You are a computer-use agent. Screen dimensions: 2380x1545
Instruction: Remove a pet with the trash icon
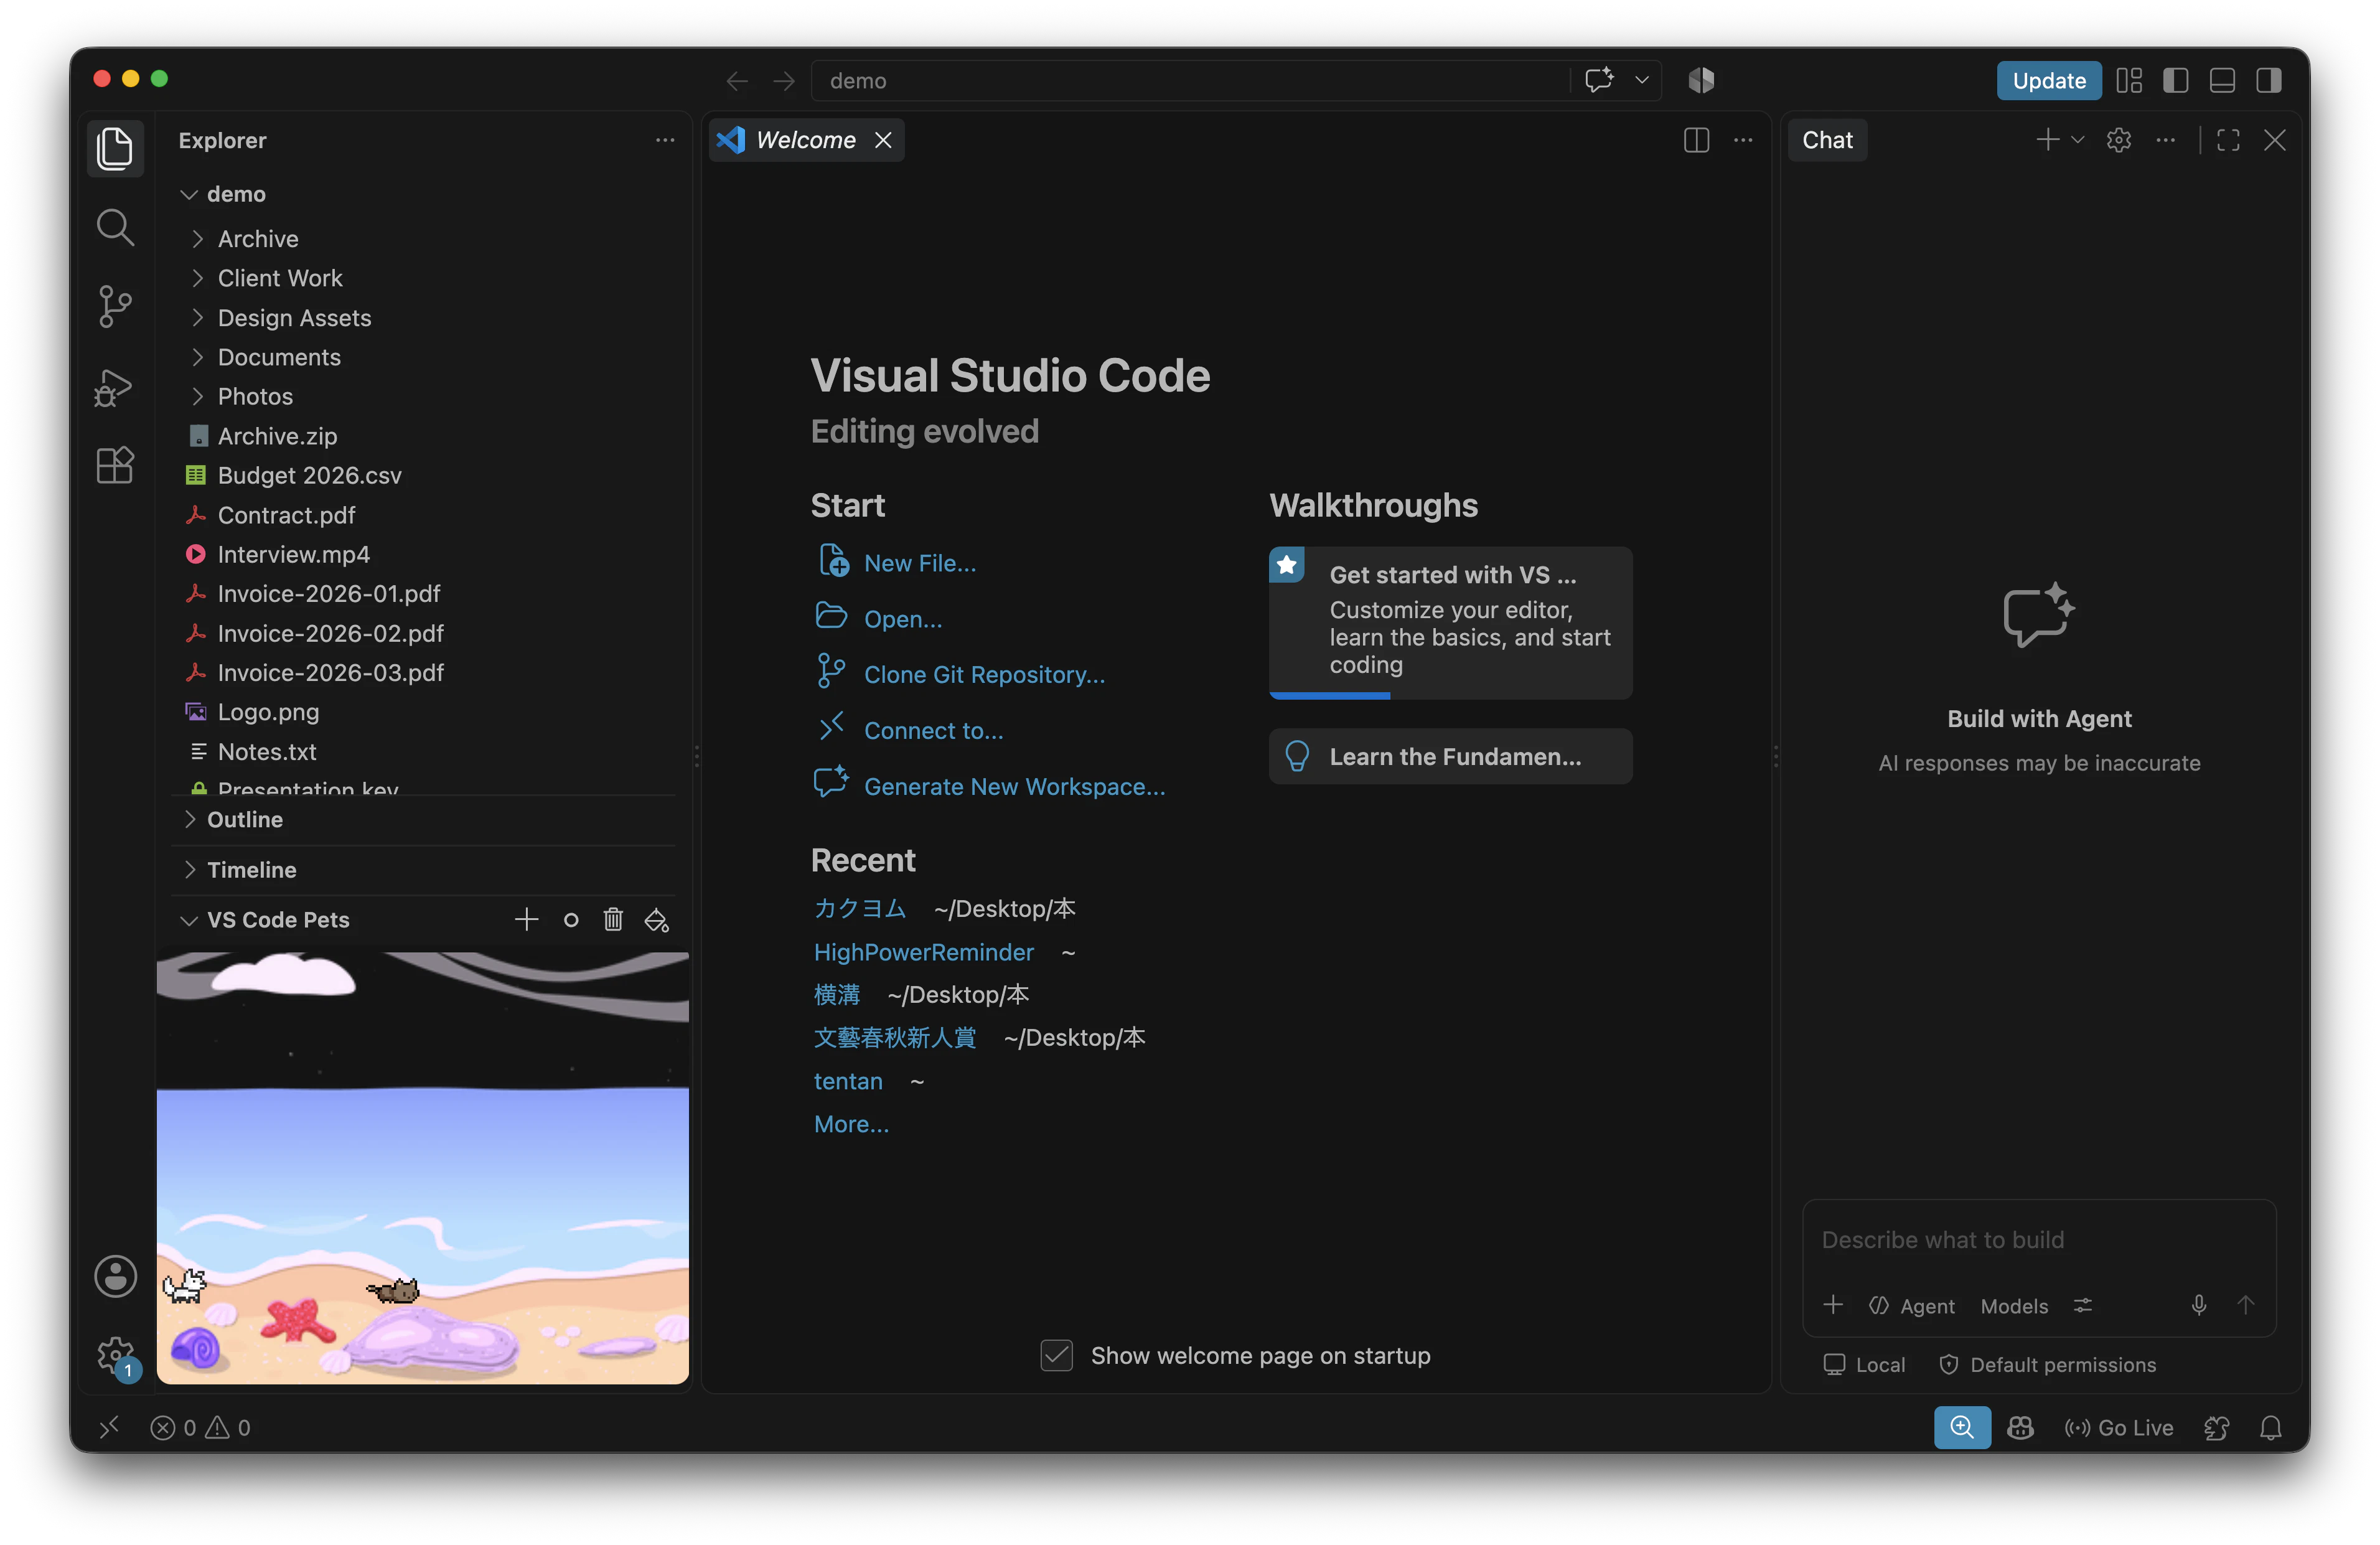click(x=613, y=920)
